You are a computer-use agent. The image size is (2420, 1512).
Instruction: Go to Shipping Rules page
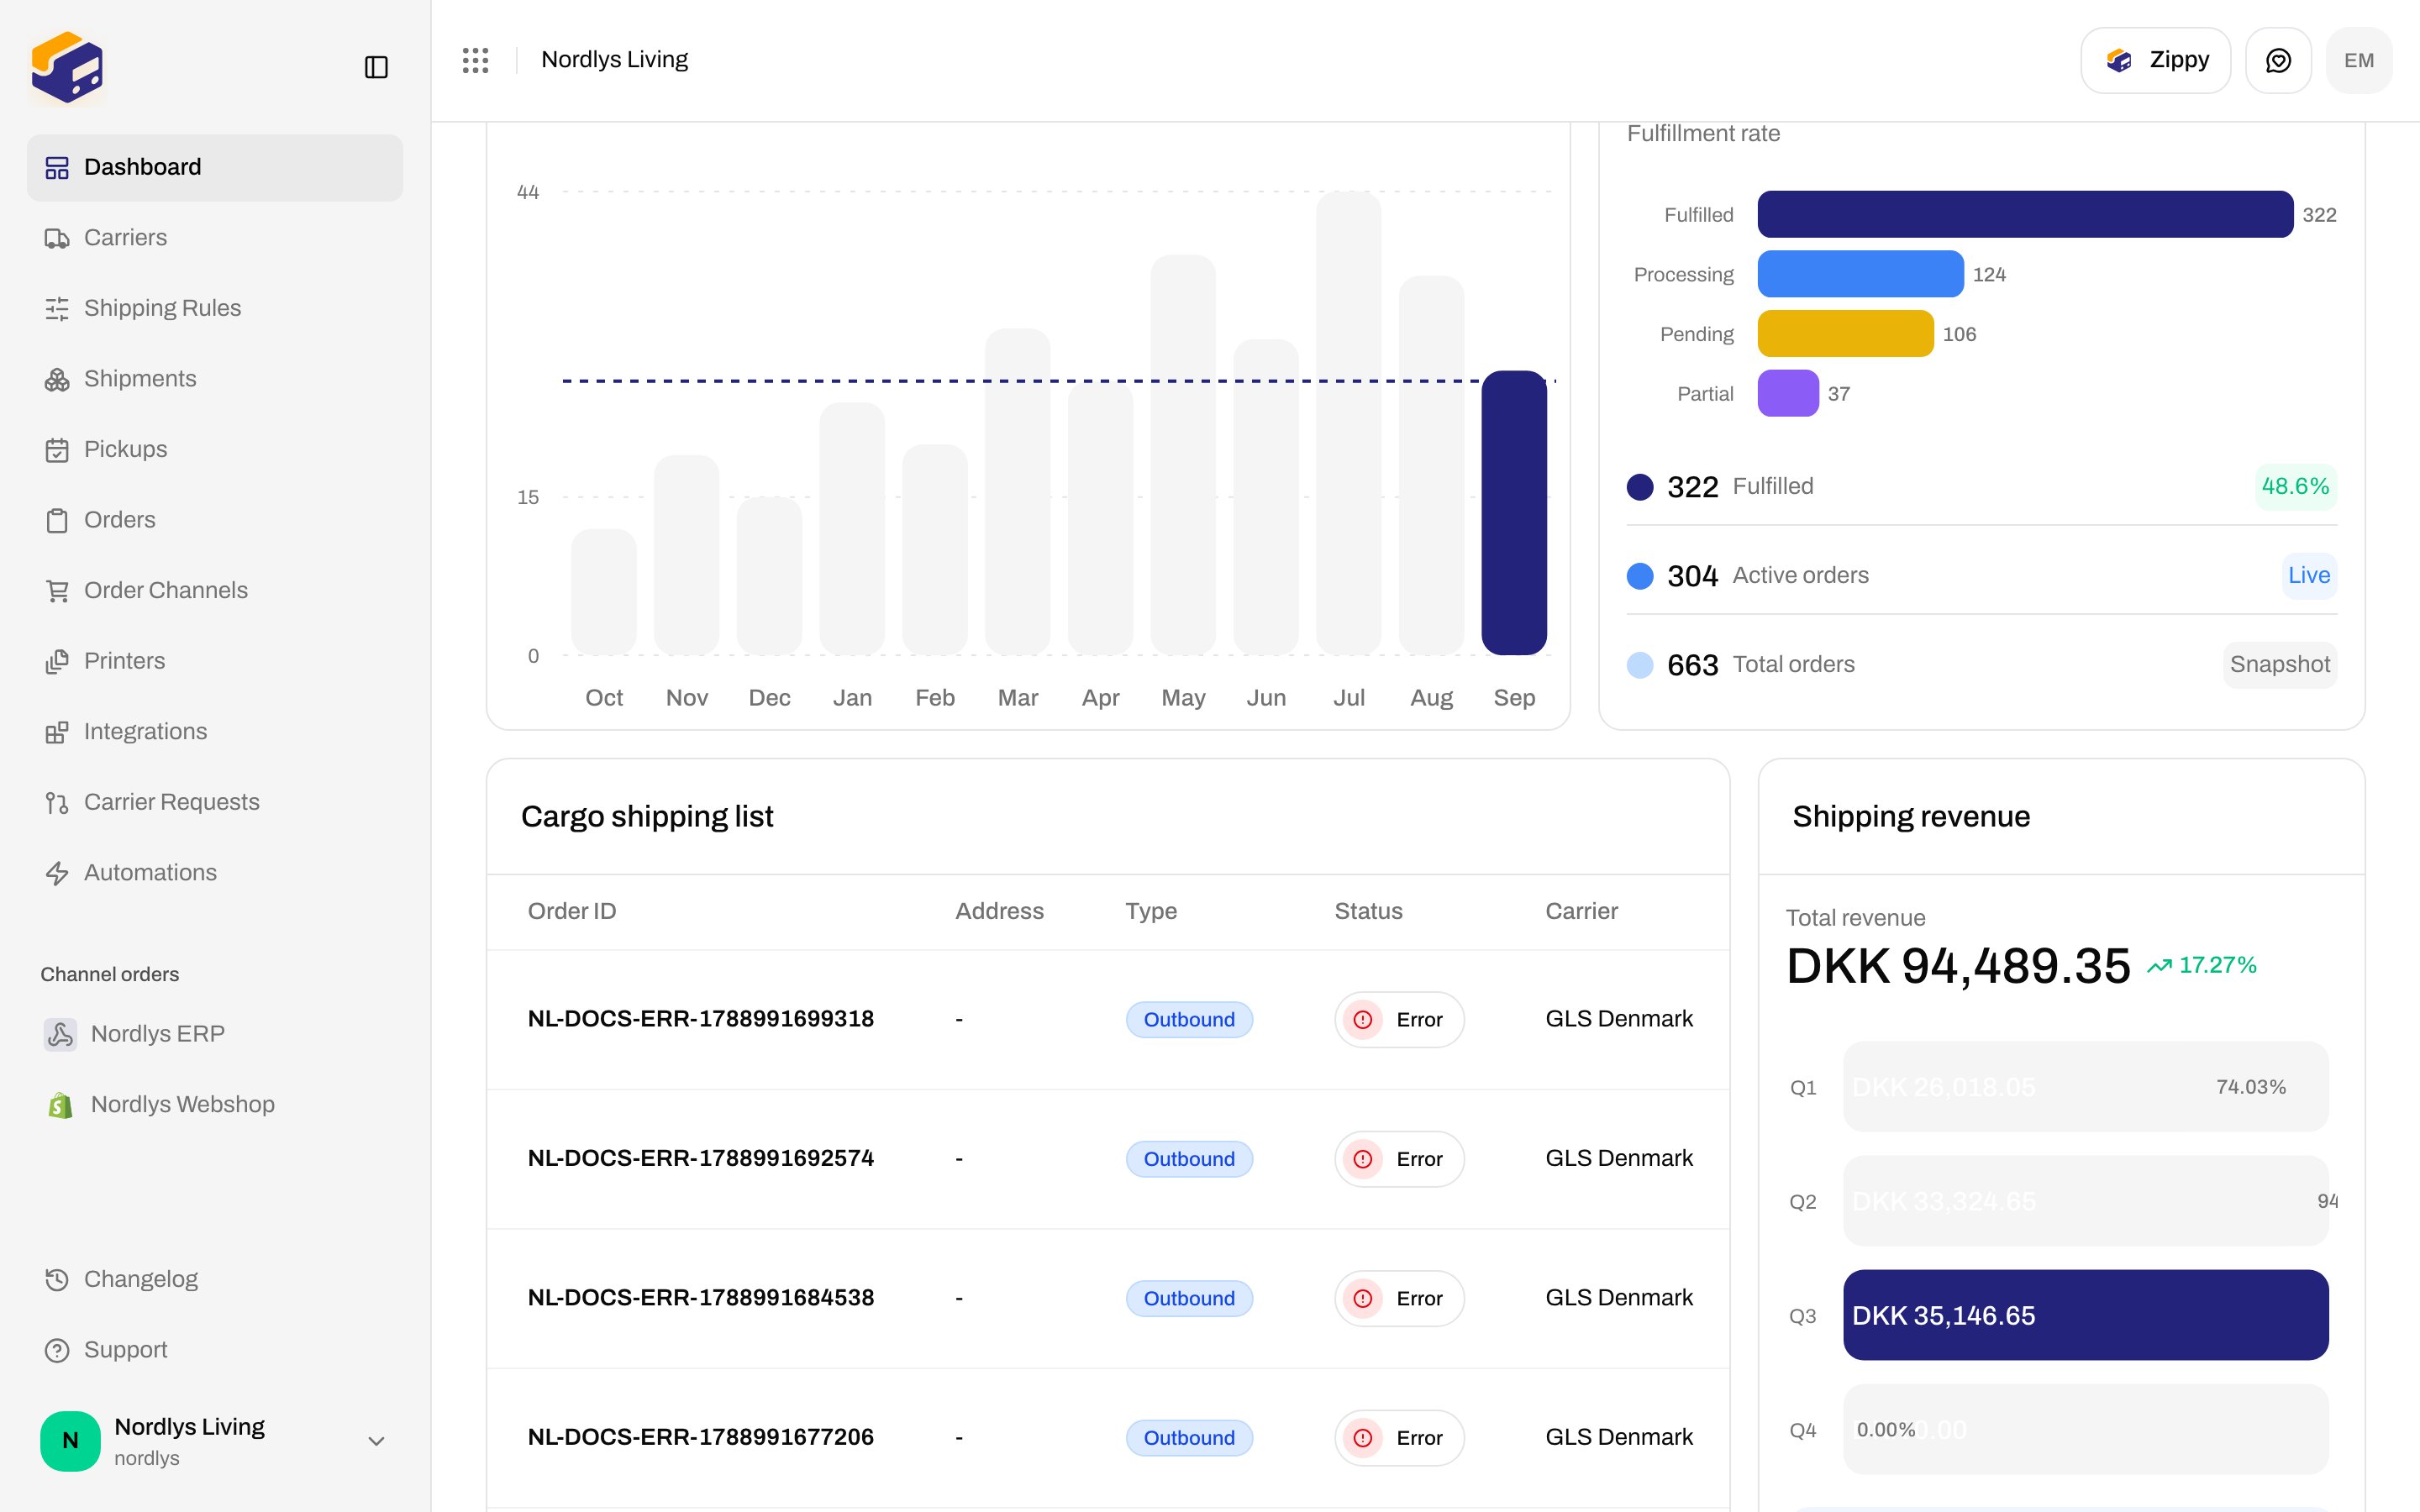point(215,309)
